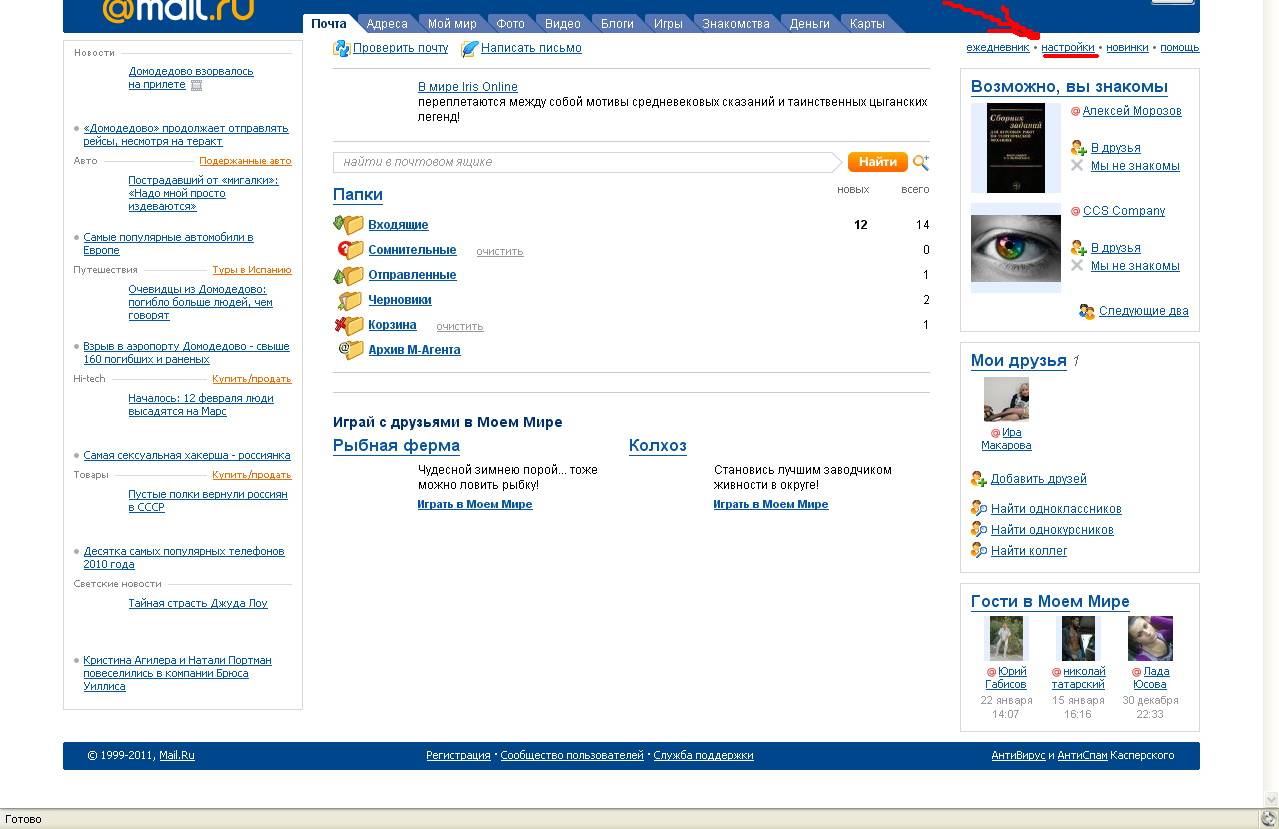
Task: Open news Тайная страсть Джуда Лоу
Action: click(x=198, y=604)
